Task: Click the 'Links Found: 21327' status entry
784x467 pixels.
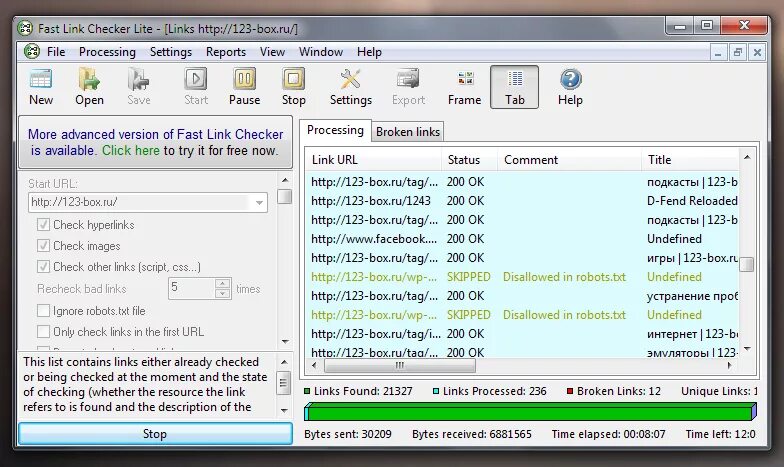Action: 358,391
